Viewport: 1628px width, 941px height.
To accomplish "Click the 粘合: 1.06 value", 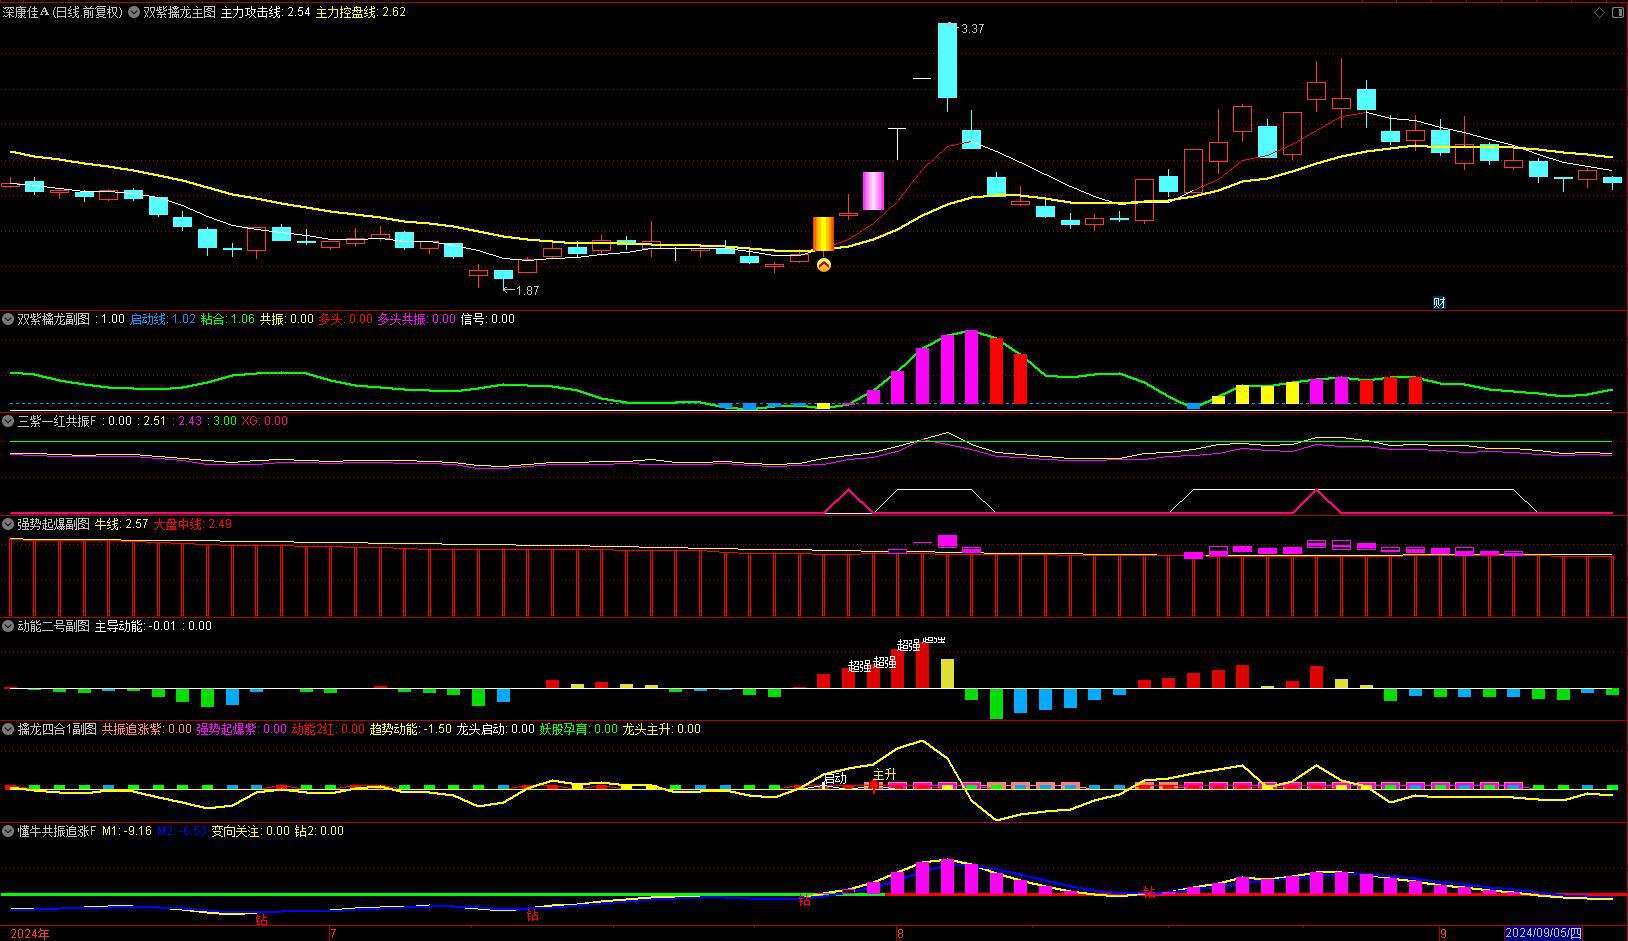I will click(228, 319).
